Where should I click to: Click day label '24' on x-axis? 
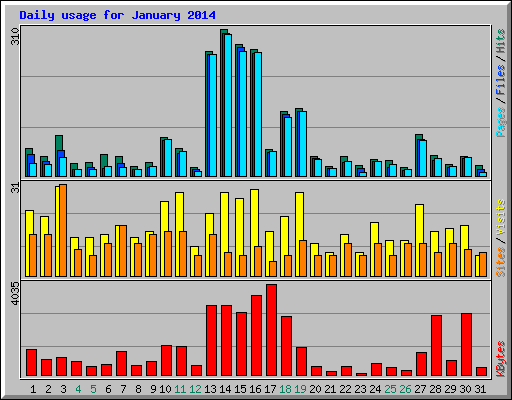pos(375,389)
